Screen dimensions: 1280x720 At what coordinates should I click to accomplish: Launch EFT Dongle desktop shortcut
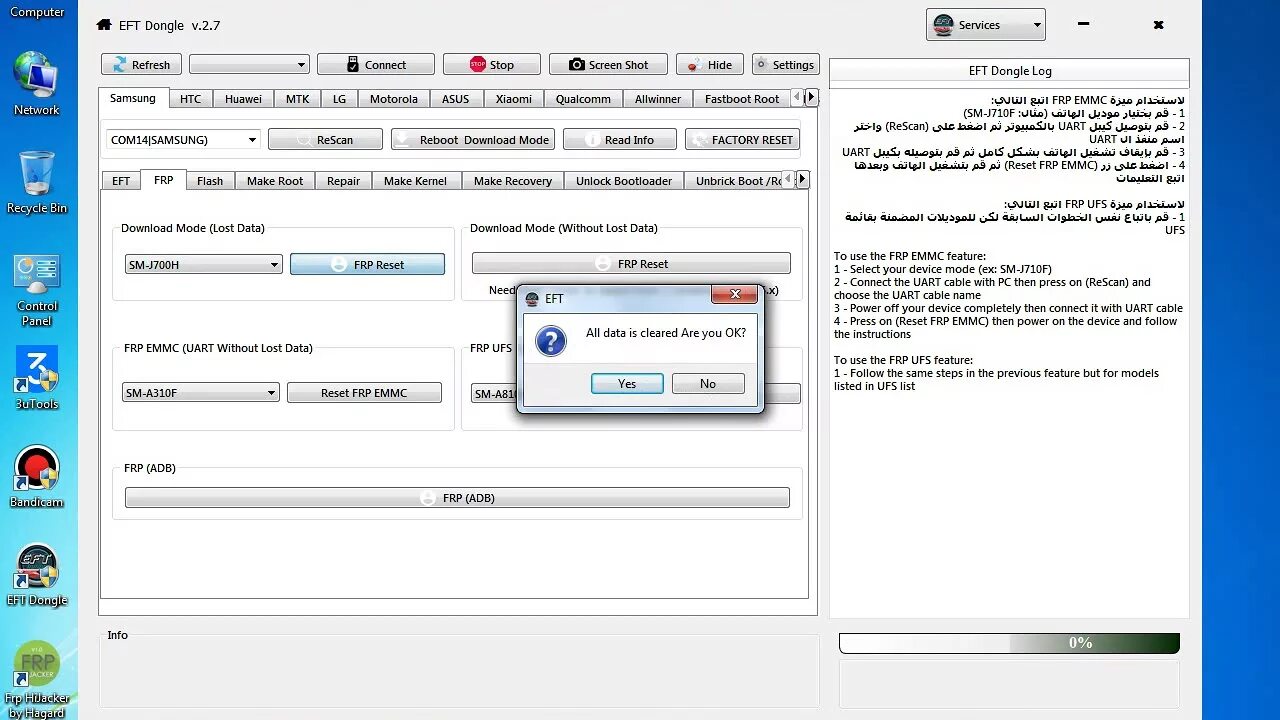pos(37,575)
